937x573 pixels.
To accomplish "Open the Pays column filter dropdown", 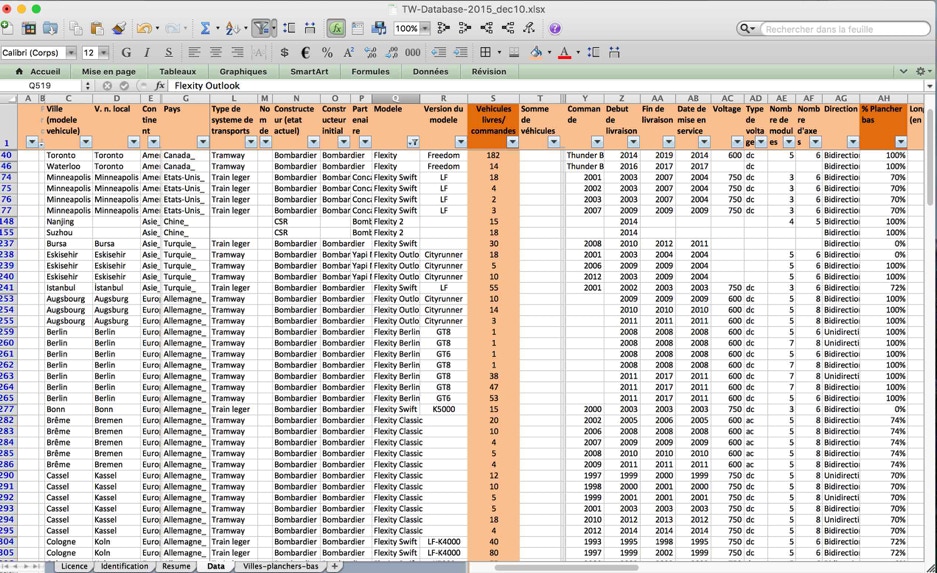I will [x=203, y=142].
